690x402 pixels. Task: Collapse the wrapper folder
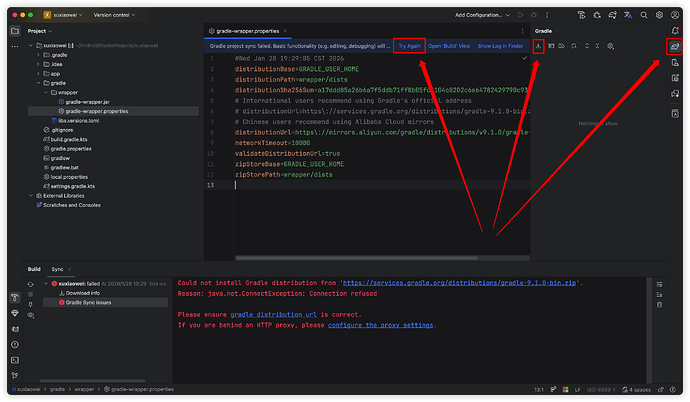[x=45, y=92]
